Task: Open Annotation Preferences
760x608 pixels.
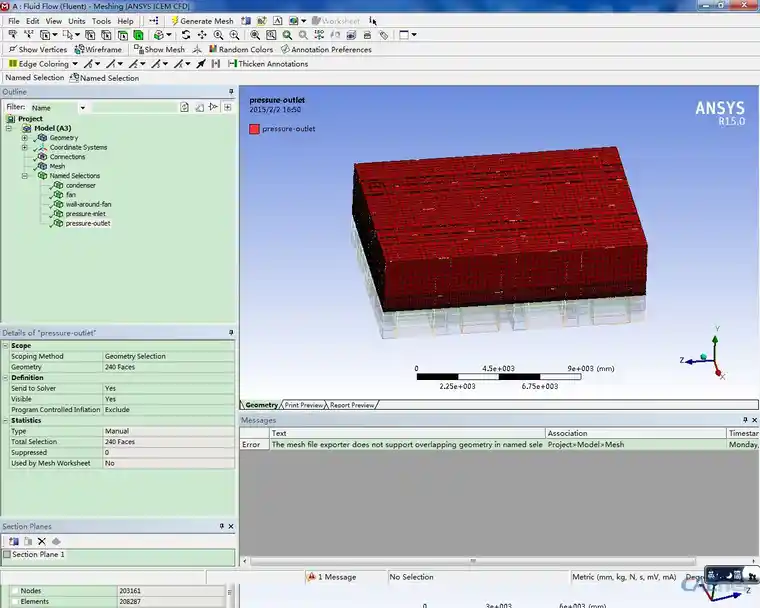Action: 327,49
